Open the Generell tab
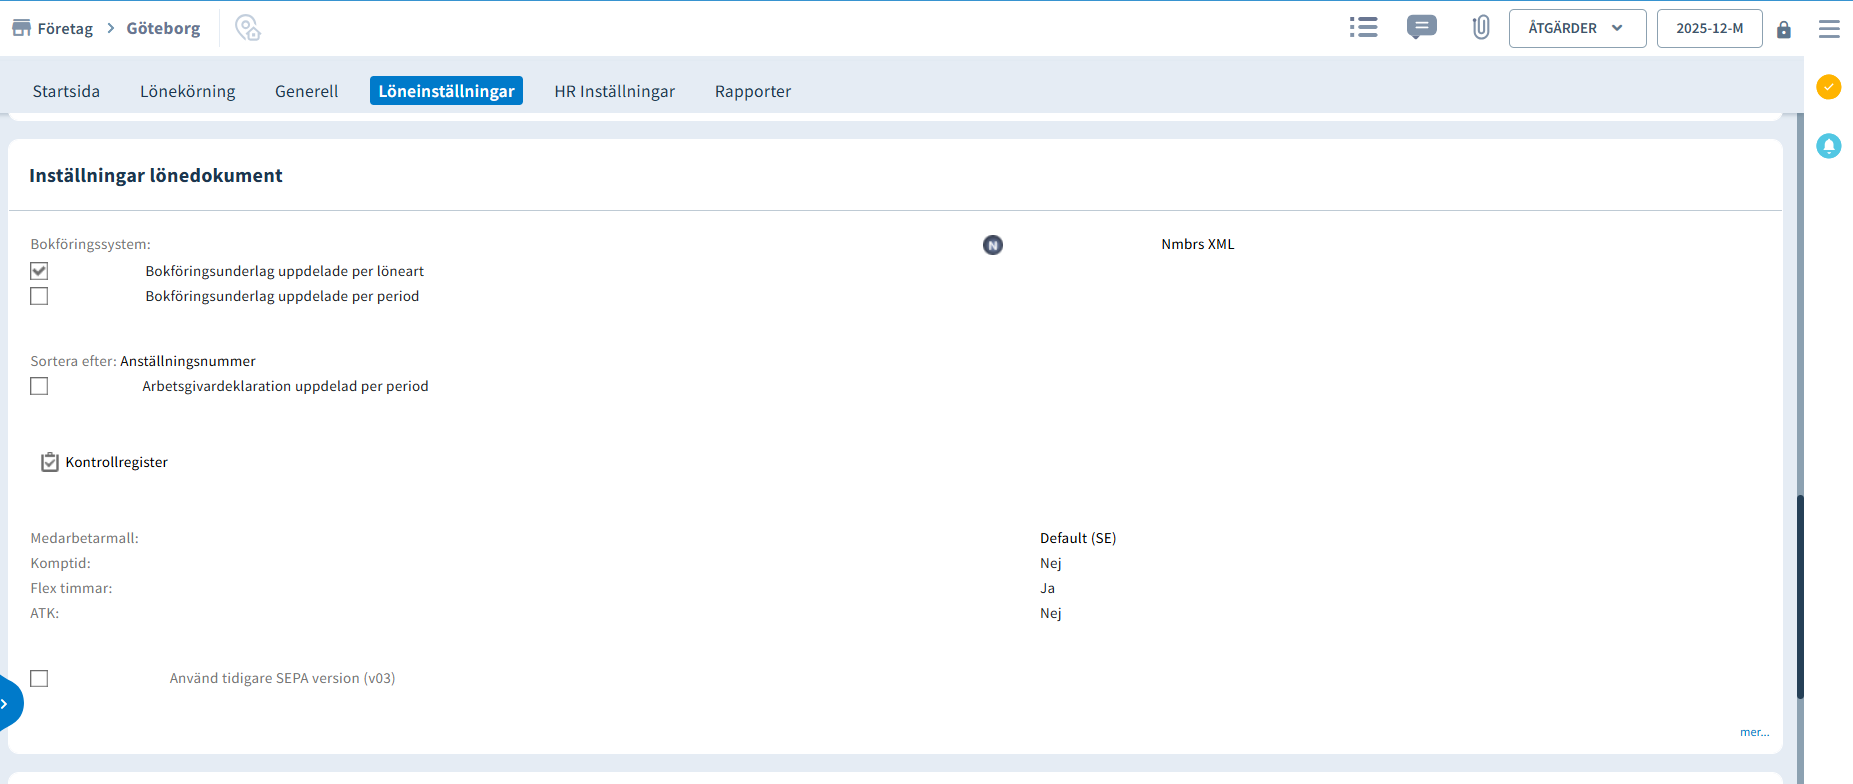 (x=307, y=91)
